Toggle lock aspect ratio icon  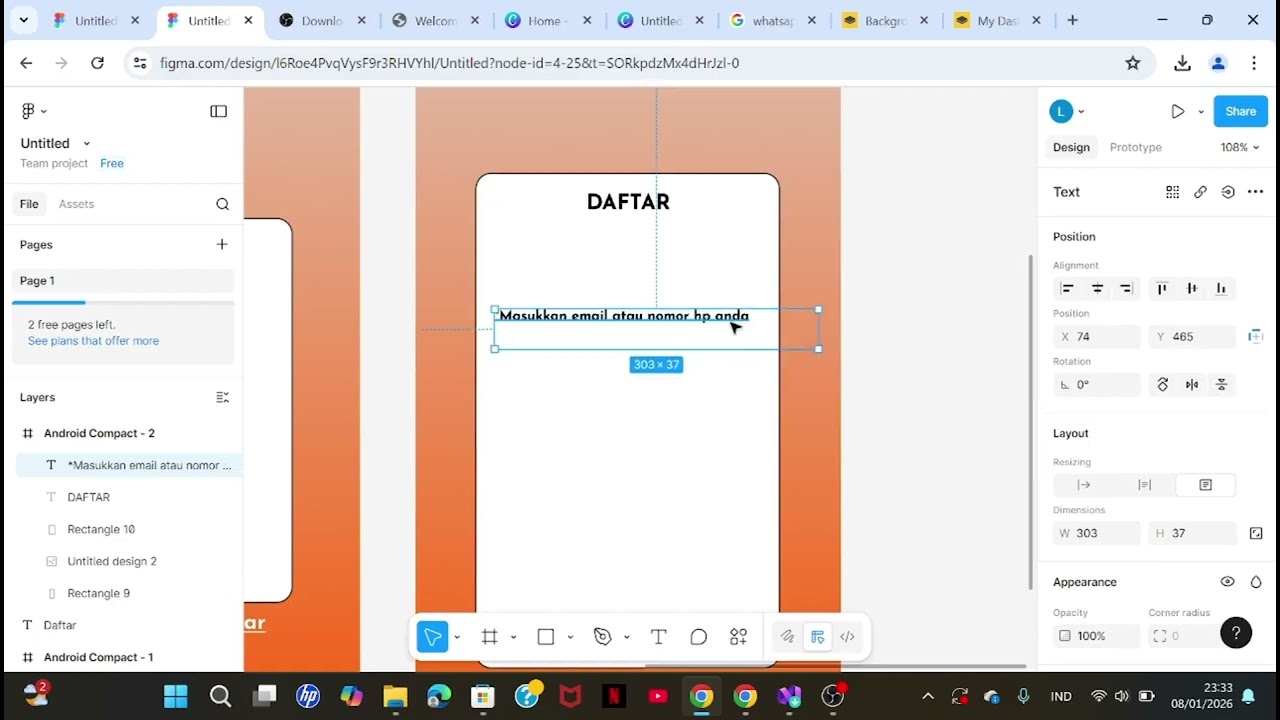click(1256, 533)
